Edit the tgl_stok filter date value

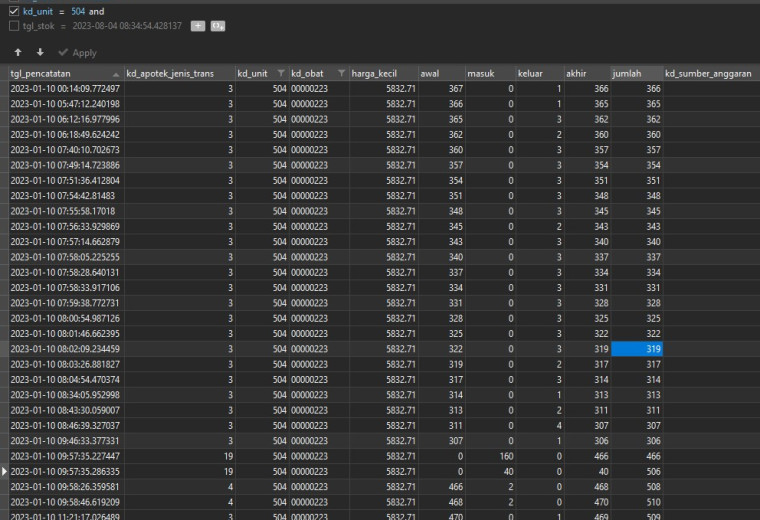pyautogui.click(x=127, y=26)
